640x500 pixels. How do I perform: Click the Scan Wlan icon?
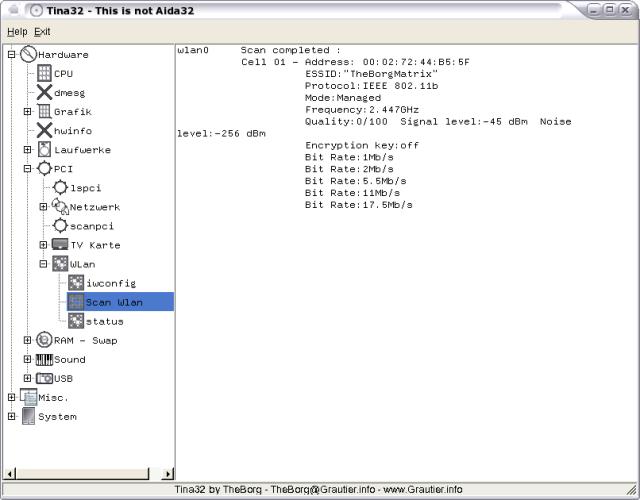76,302
